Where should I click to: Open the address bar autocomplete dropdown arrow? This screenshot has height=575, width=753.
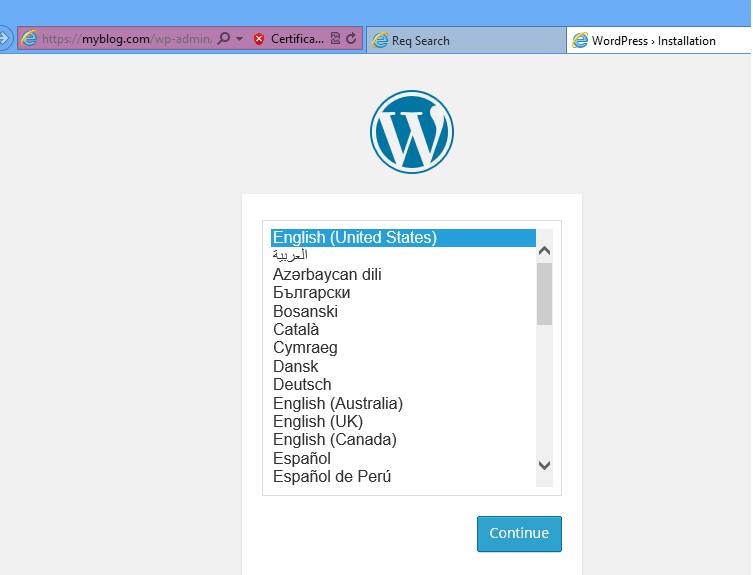[x=240, y=38]
